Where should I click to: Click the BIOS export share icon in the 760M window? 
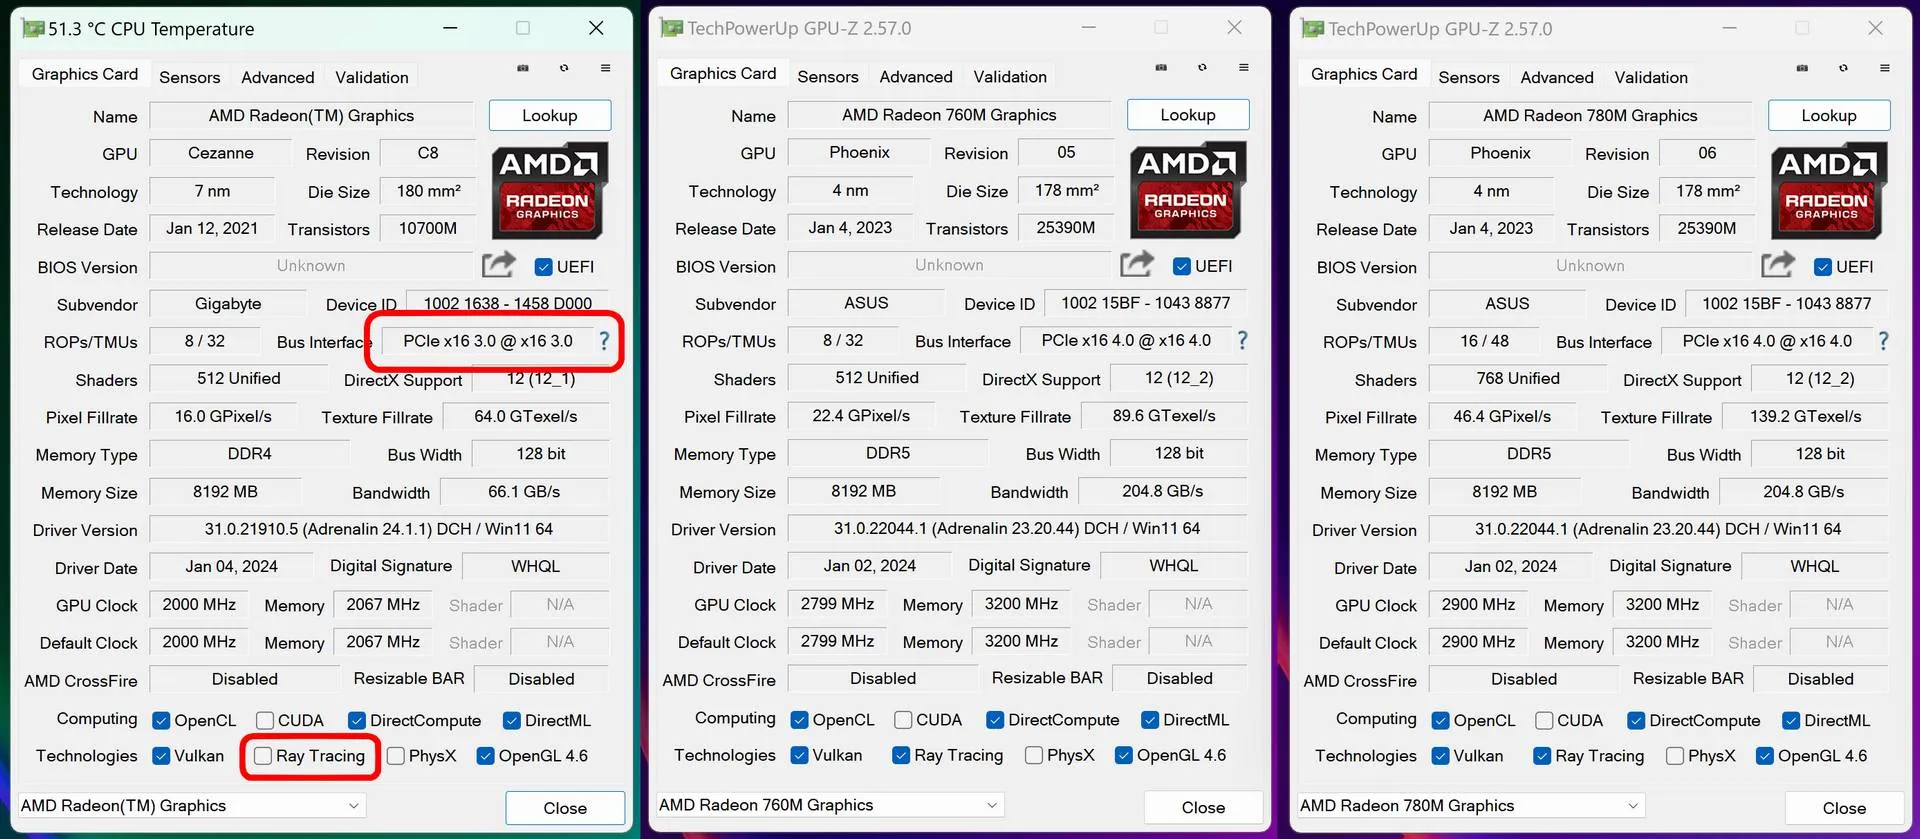[1137, 264]
